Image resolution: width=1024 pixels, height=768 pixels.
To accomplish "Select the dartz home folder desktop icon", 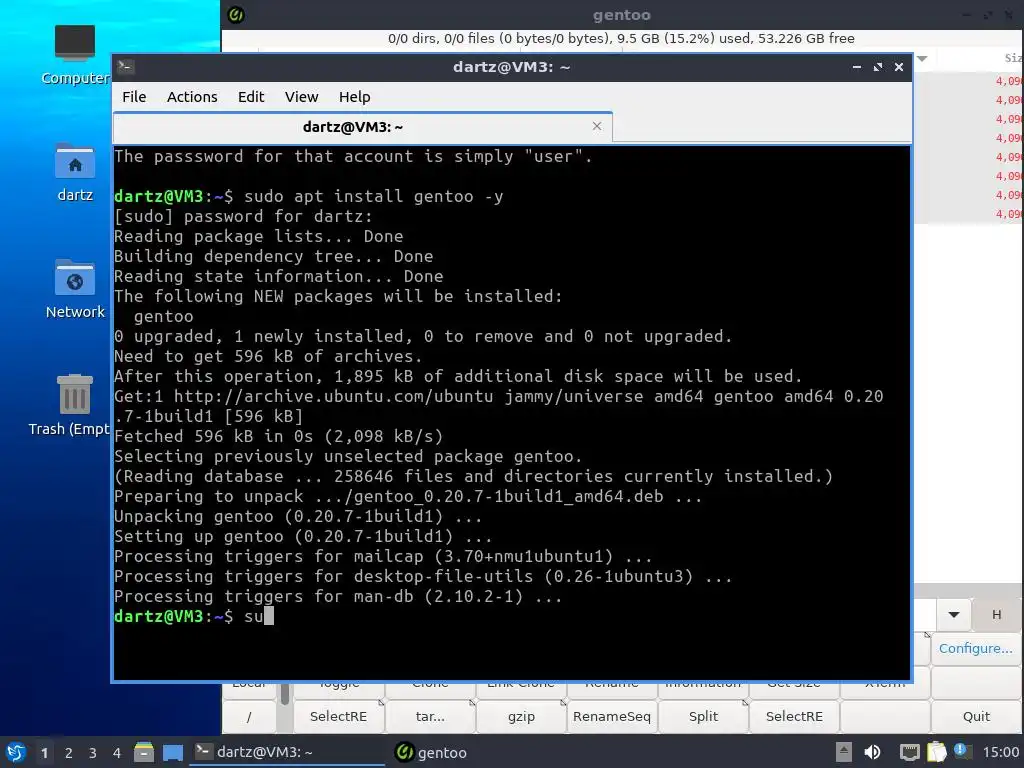I will point(75,172).
